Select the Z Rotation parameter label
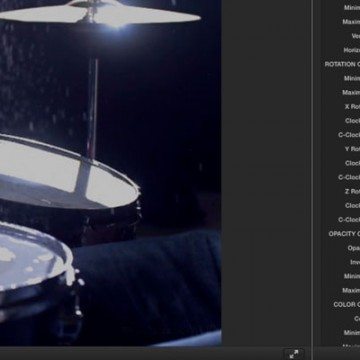360x360 pixels. click(352, 191)
